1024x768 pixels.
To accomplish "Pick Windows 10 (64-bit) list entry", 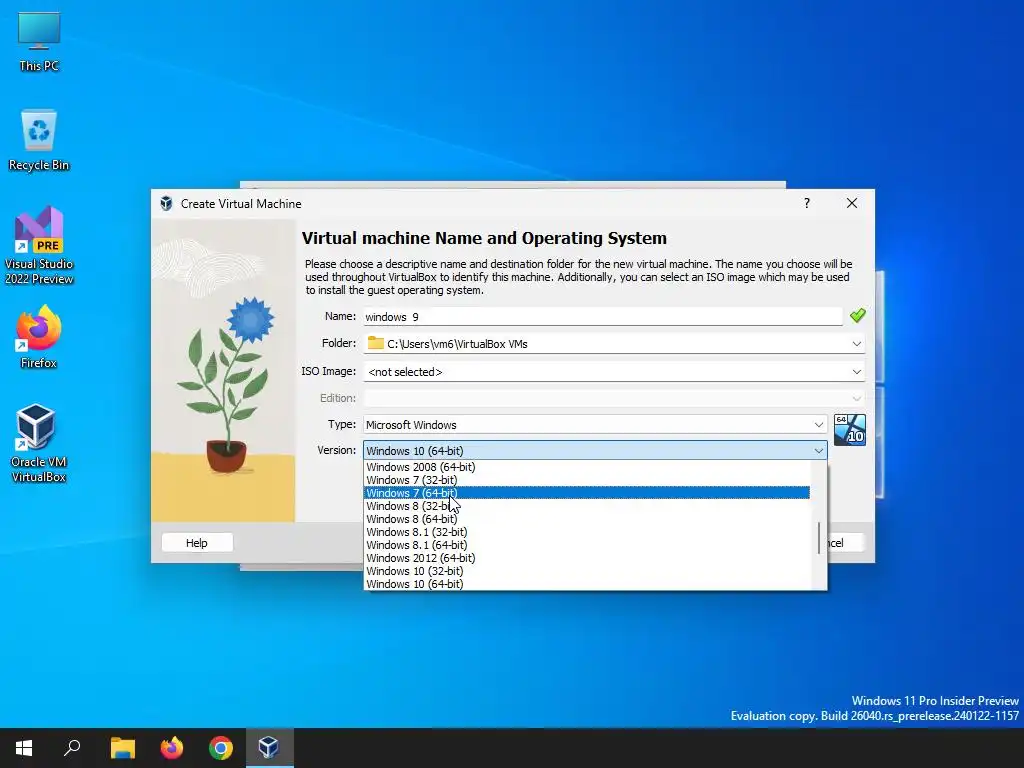I will click(586, 584).
